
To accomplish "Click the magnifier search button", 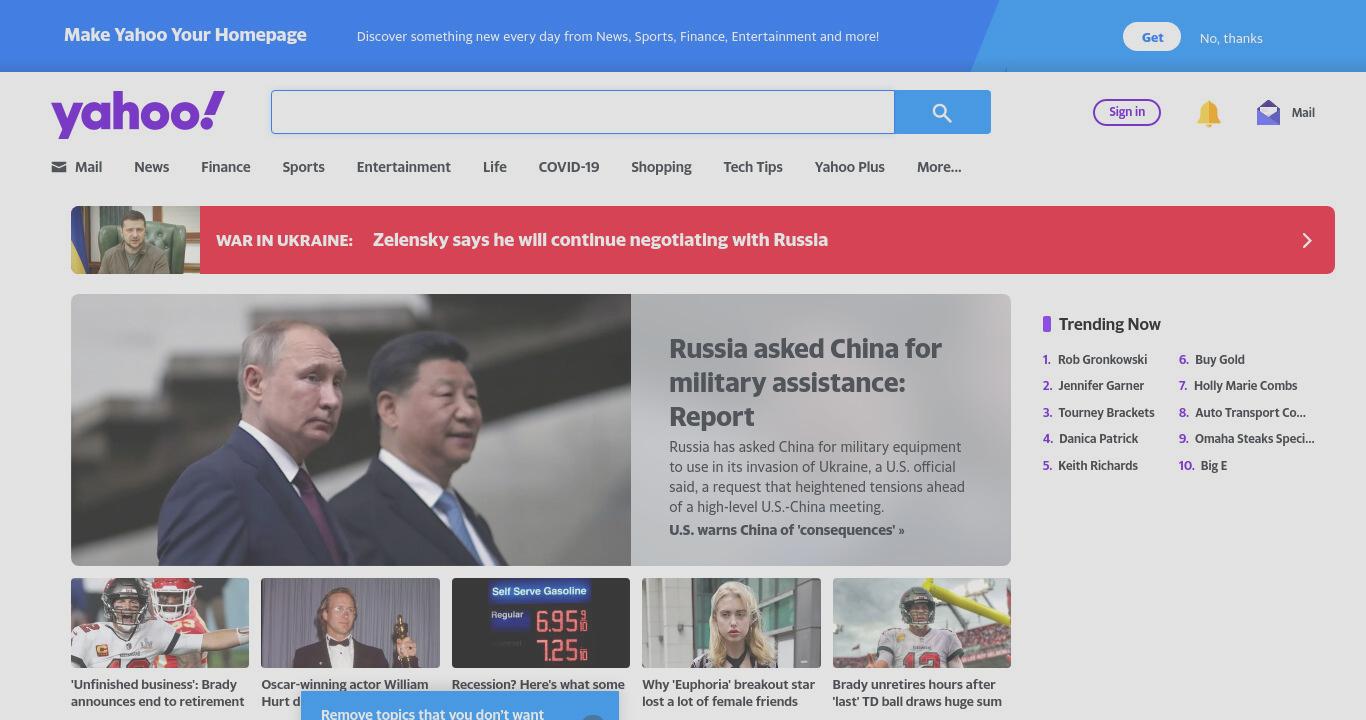I will pyautogui.click(x=942, y=112).
